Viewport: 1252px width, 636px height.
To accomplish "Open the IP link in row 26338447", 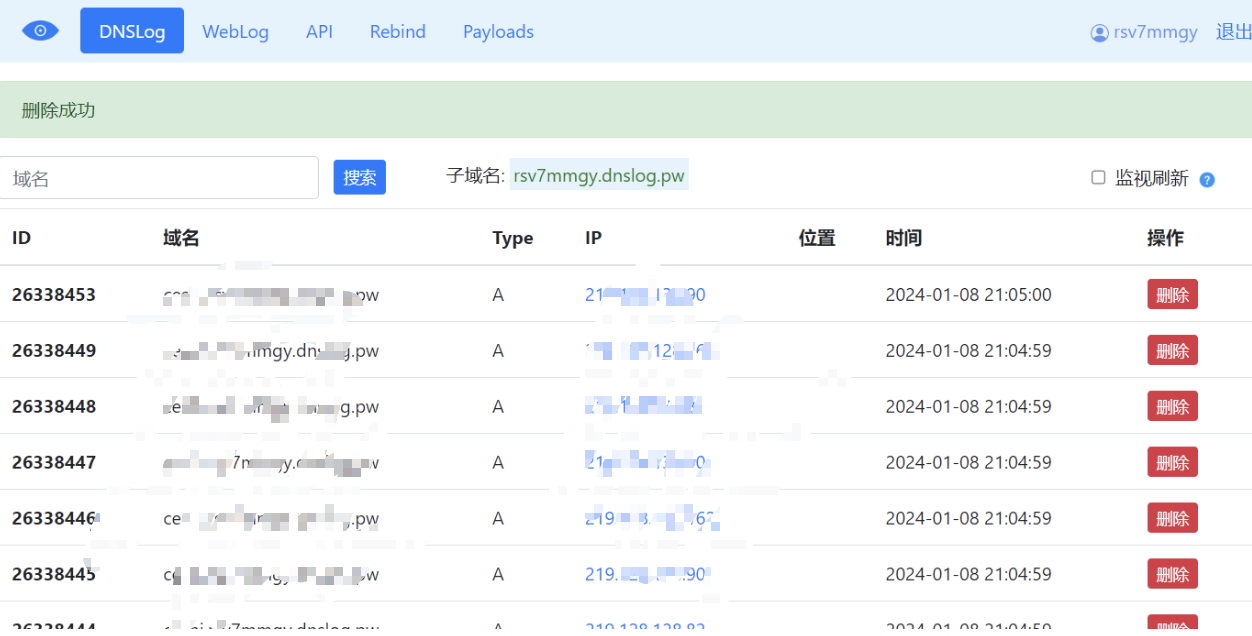I will pyautogui.click(x=647, y=463).
